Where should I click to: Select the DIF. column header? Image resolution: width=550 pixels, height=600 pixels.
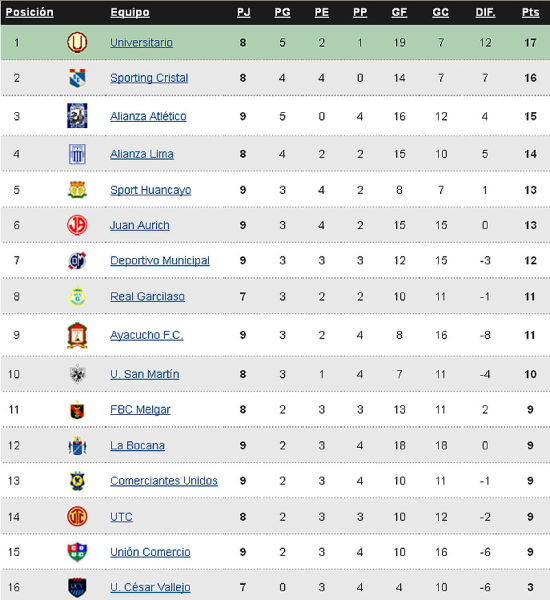pyautogui.click(x=485, y=12)
